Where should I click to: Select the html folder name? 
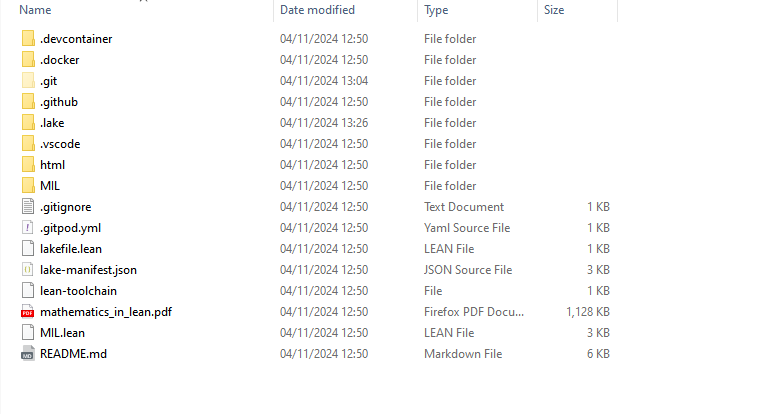(52, 165)
